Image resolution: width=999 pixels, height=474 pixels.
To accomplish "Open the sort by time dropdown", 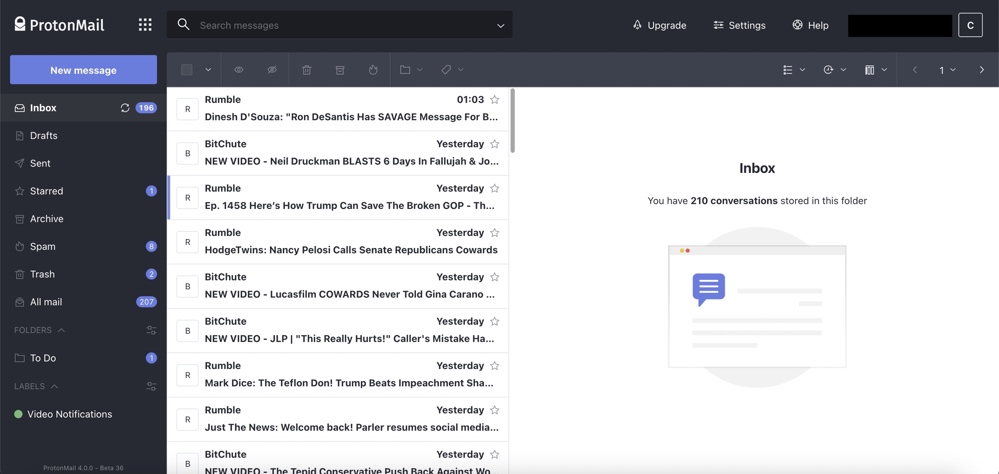I will coord(835,70).
